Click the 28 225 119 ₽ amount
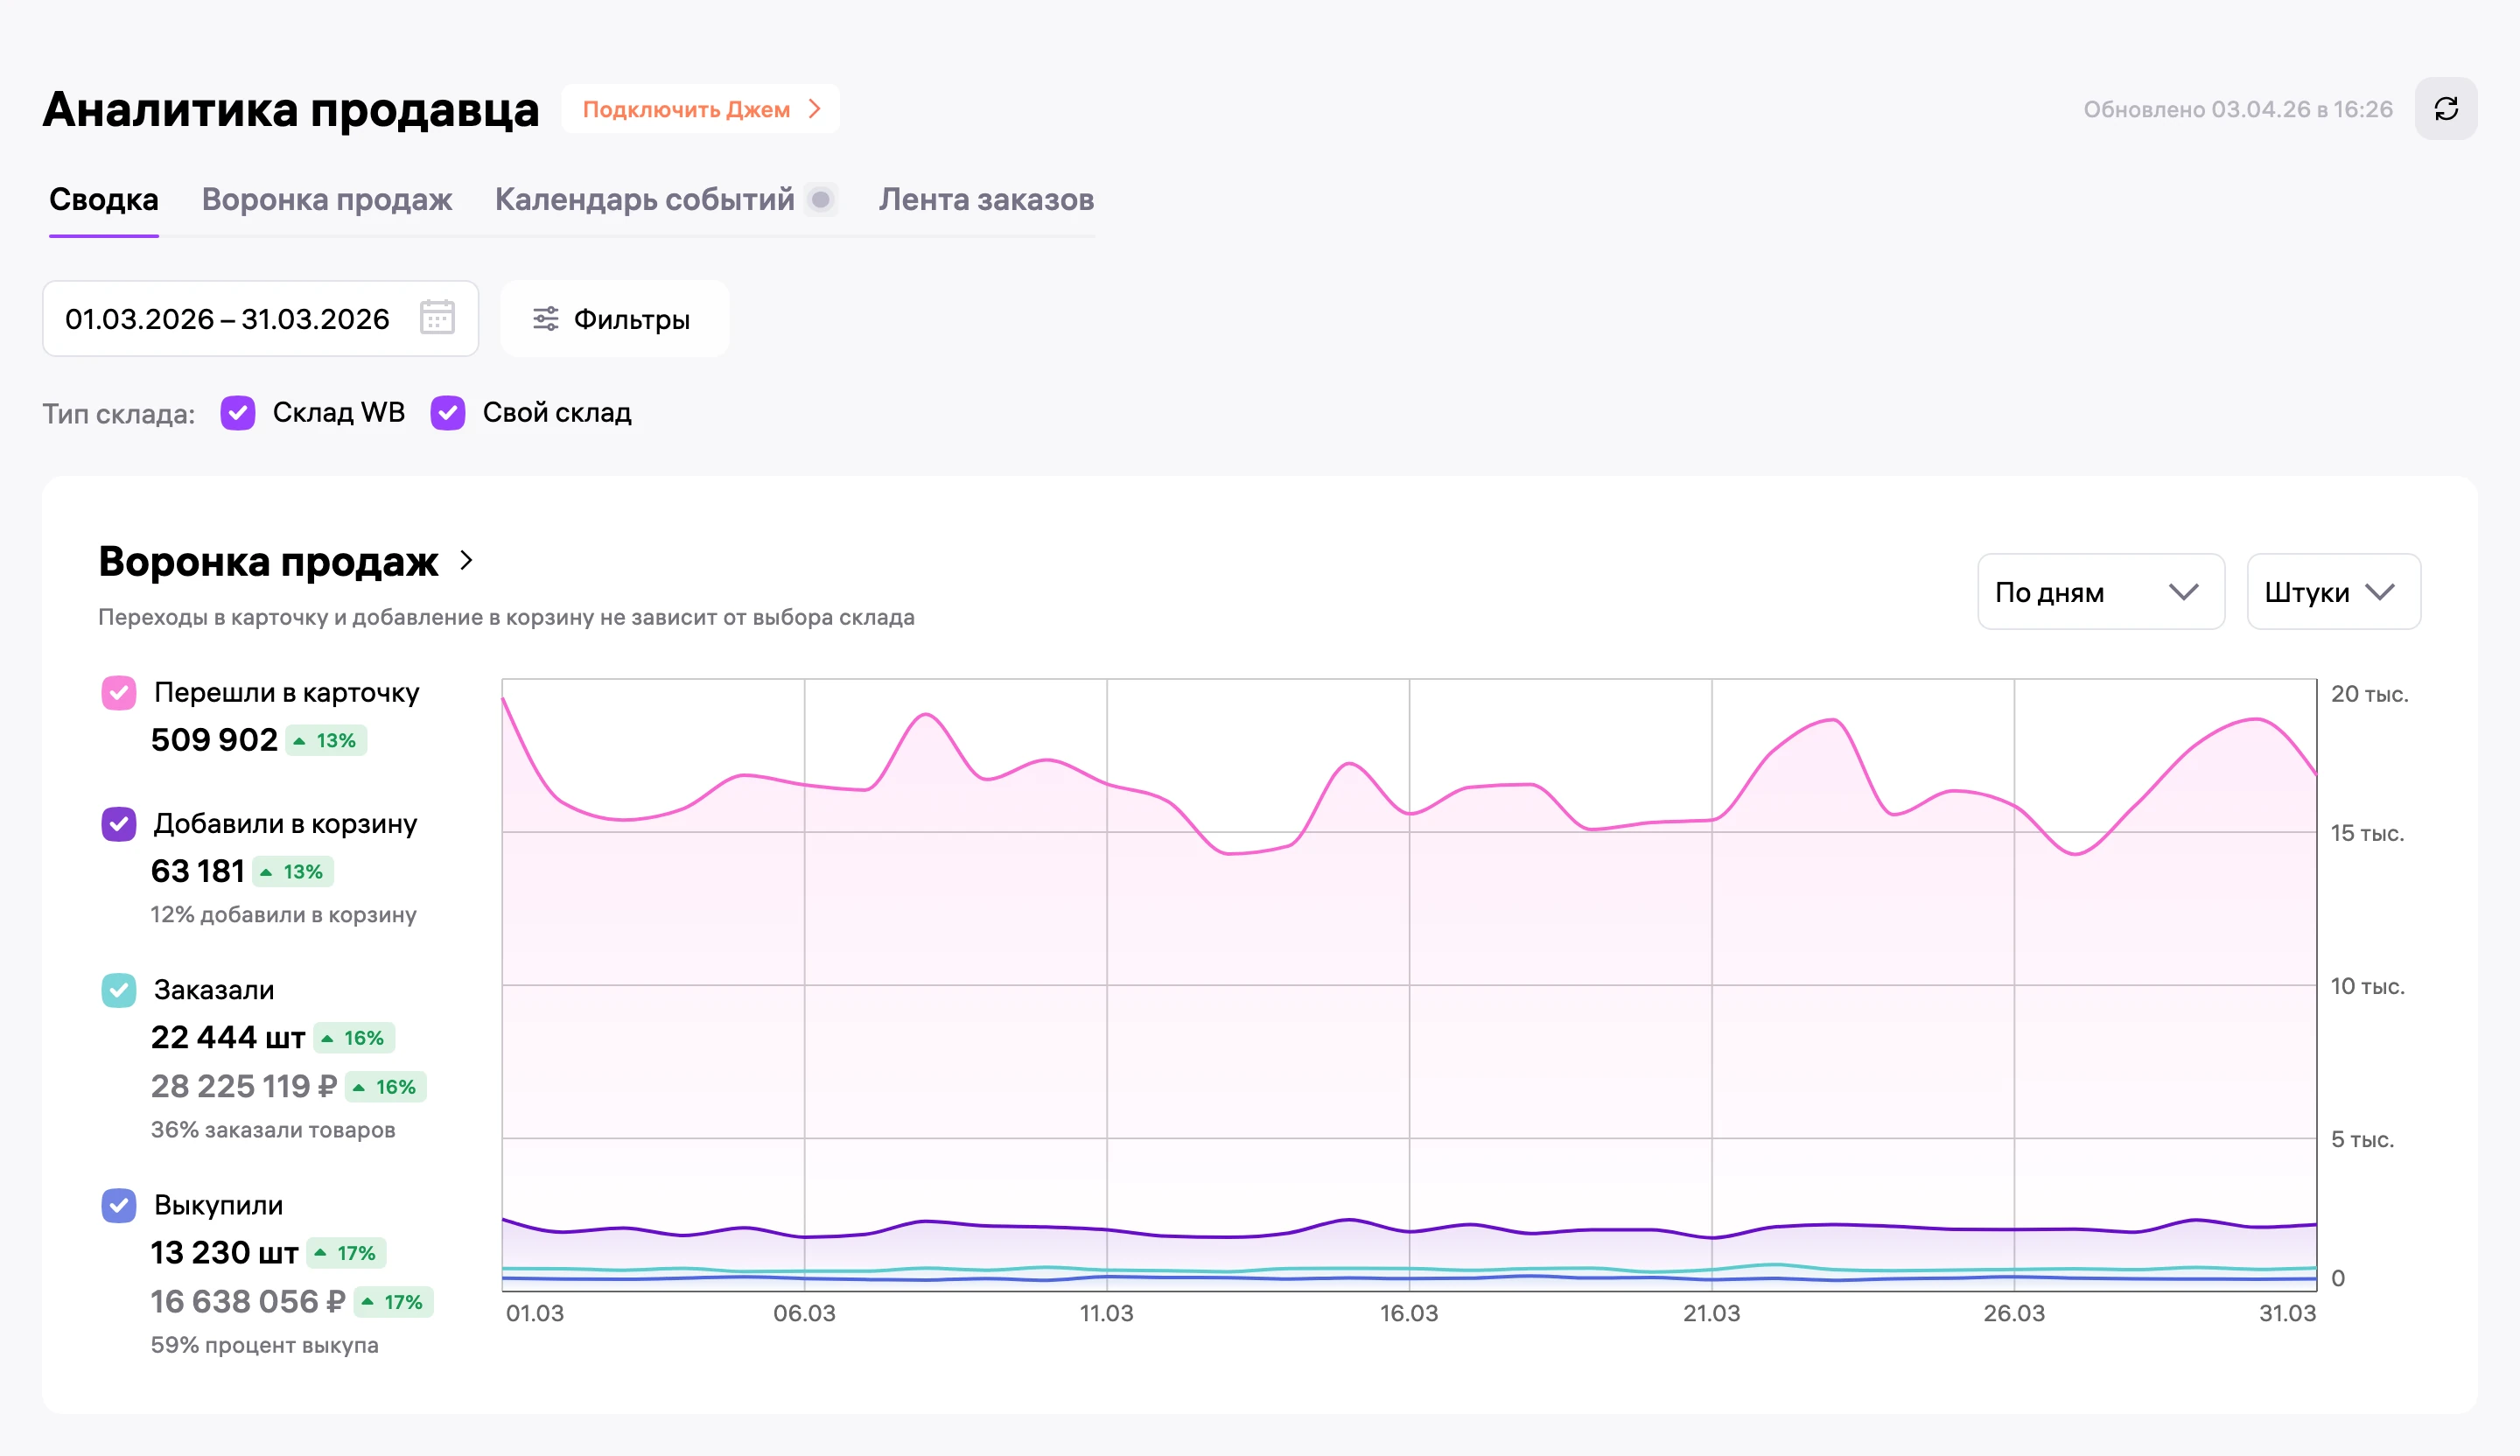The height and width of the screenshot is (1456, 2520). tap(244, 1086)
